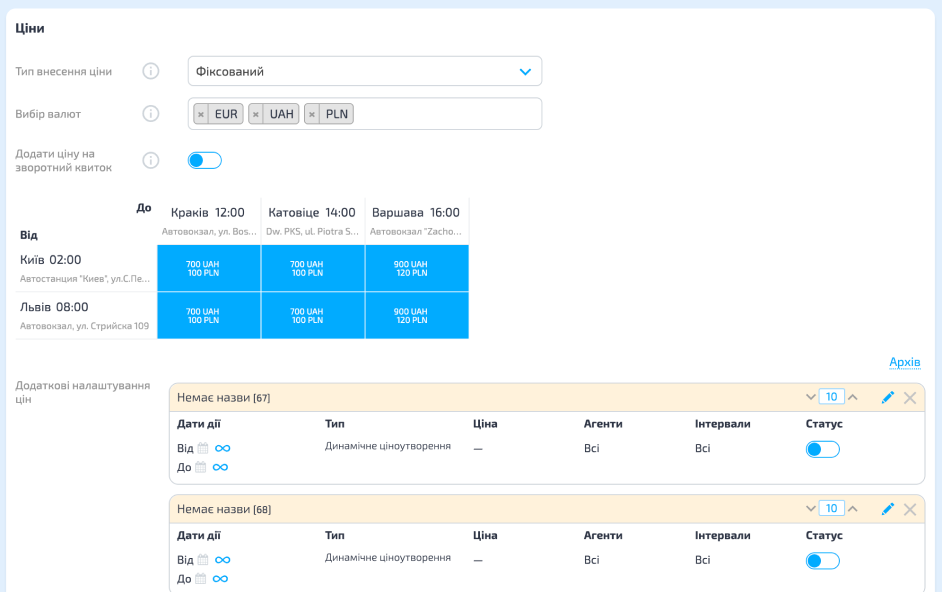Decrease priority of rule [68] with down chevron
The image size is (942, 592).
coord(810,508)
